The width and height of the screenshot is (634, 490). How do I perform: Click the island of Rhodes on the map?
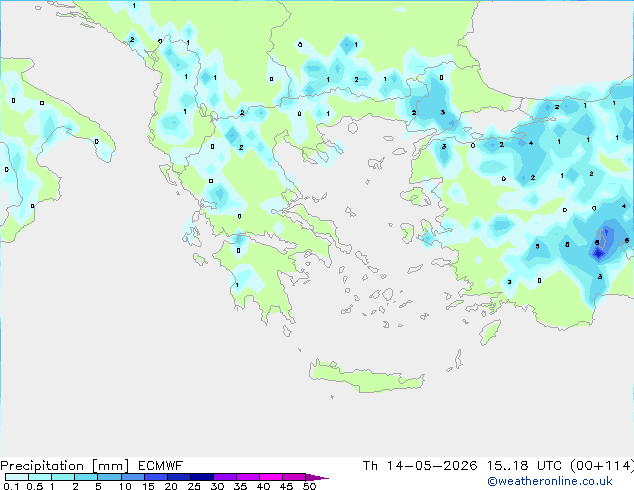tap(490, 332)
